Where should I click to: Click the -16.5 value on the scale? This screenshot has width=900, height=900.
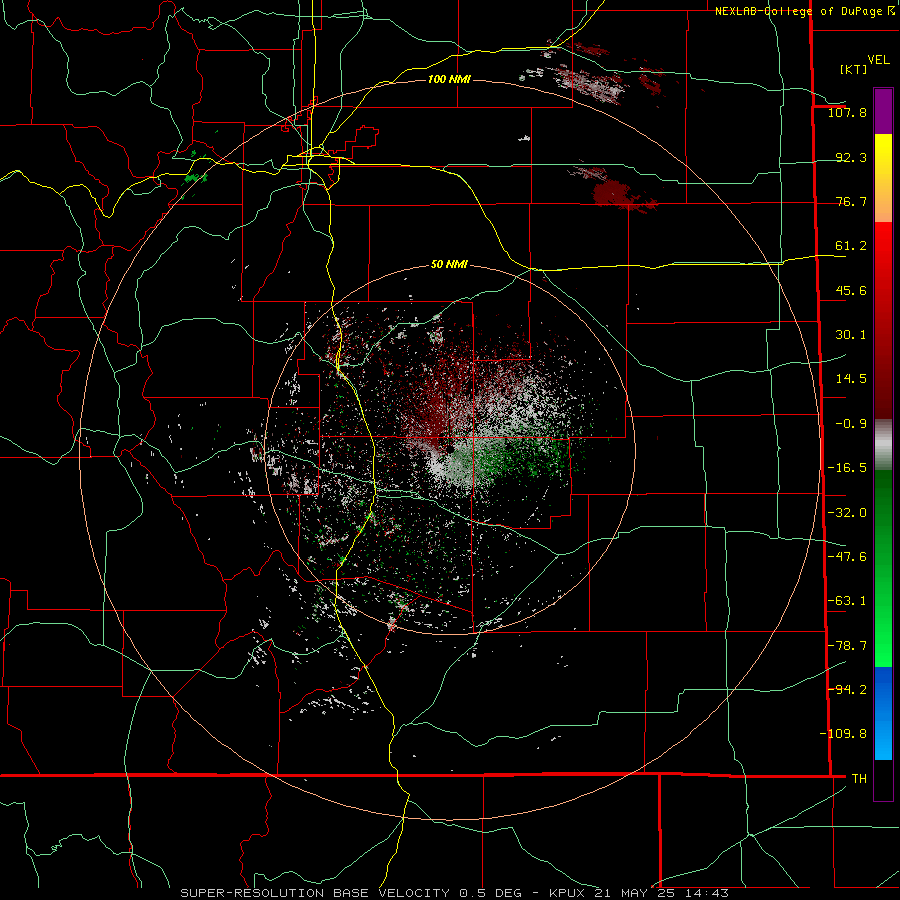click(x=847, y=468)
